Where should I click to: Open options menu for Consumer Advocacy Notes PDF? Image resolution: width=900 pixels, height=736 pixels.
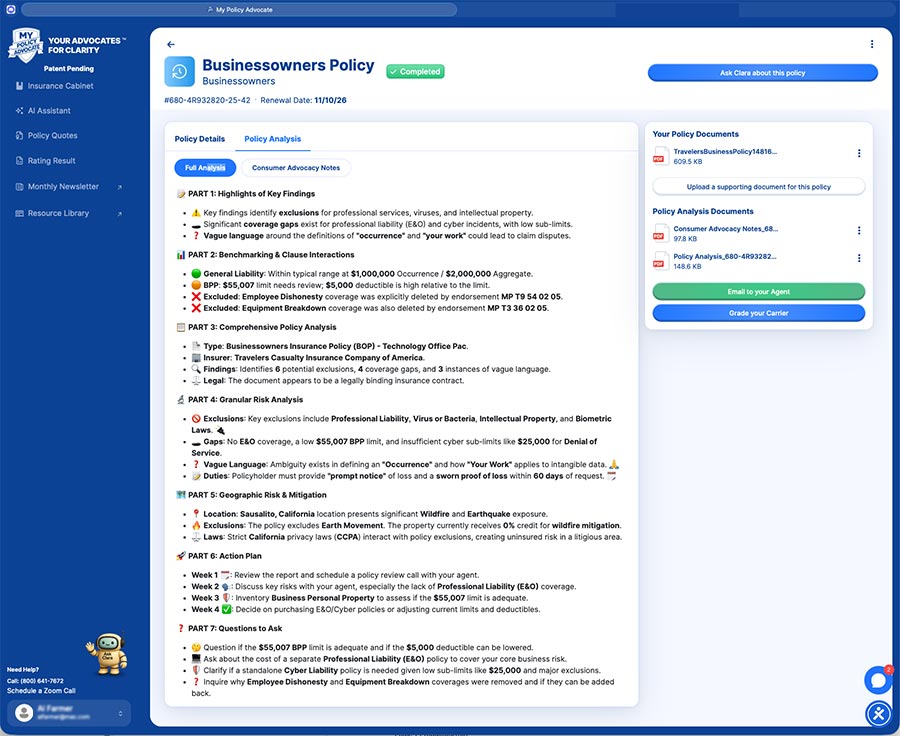tap(858, 231)
